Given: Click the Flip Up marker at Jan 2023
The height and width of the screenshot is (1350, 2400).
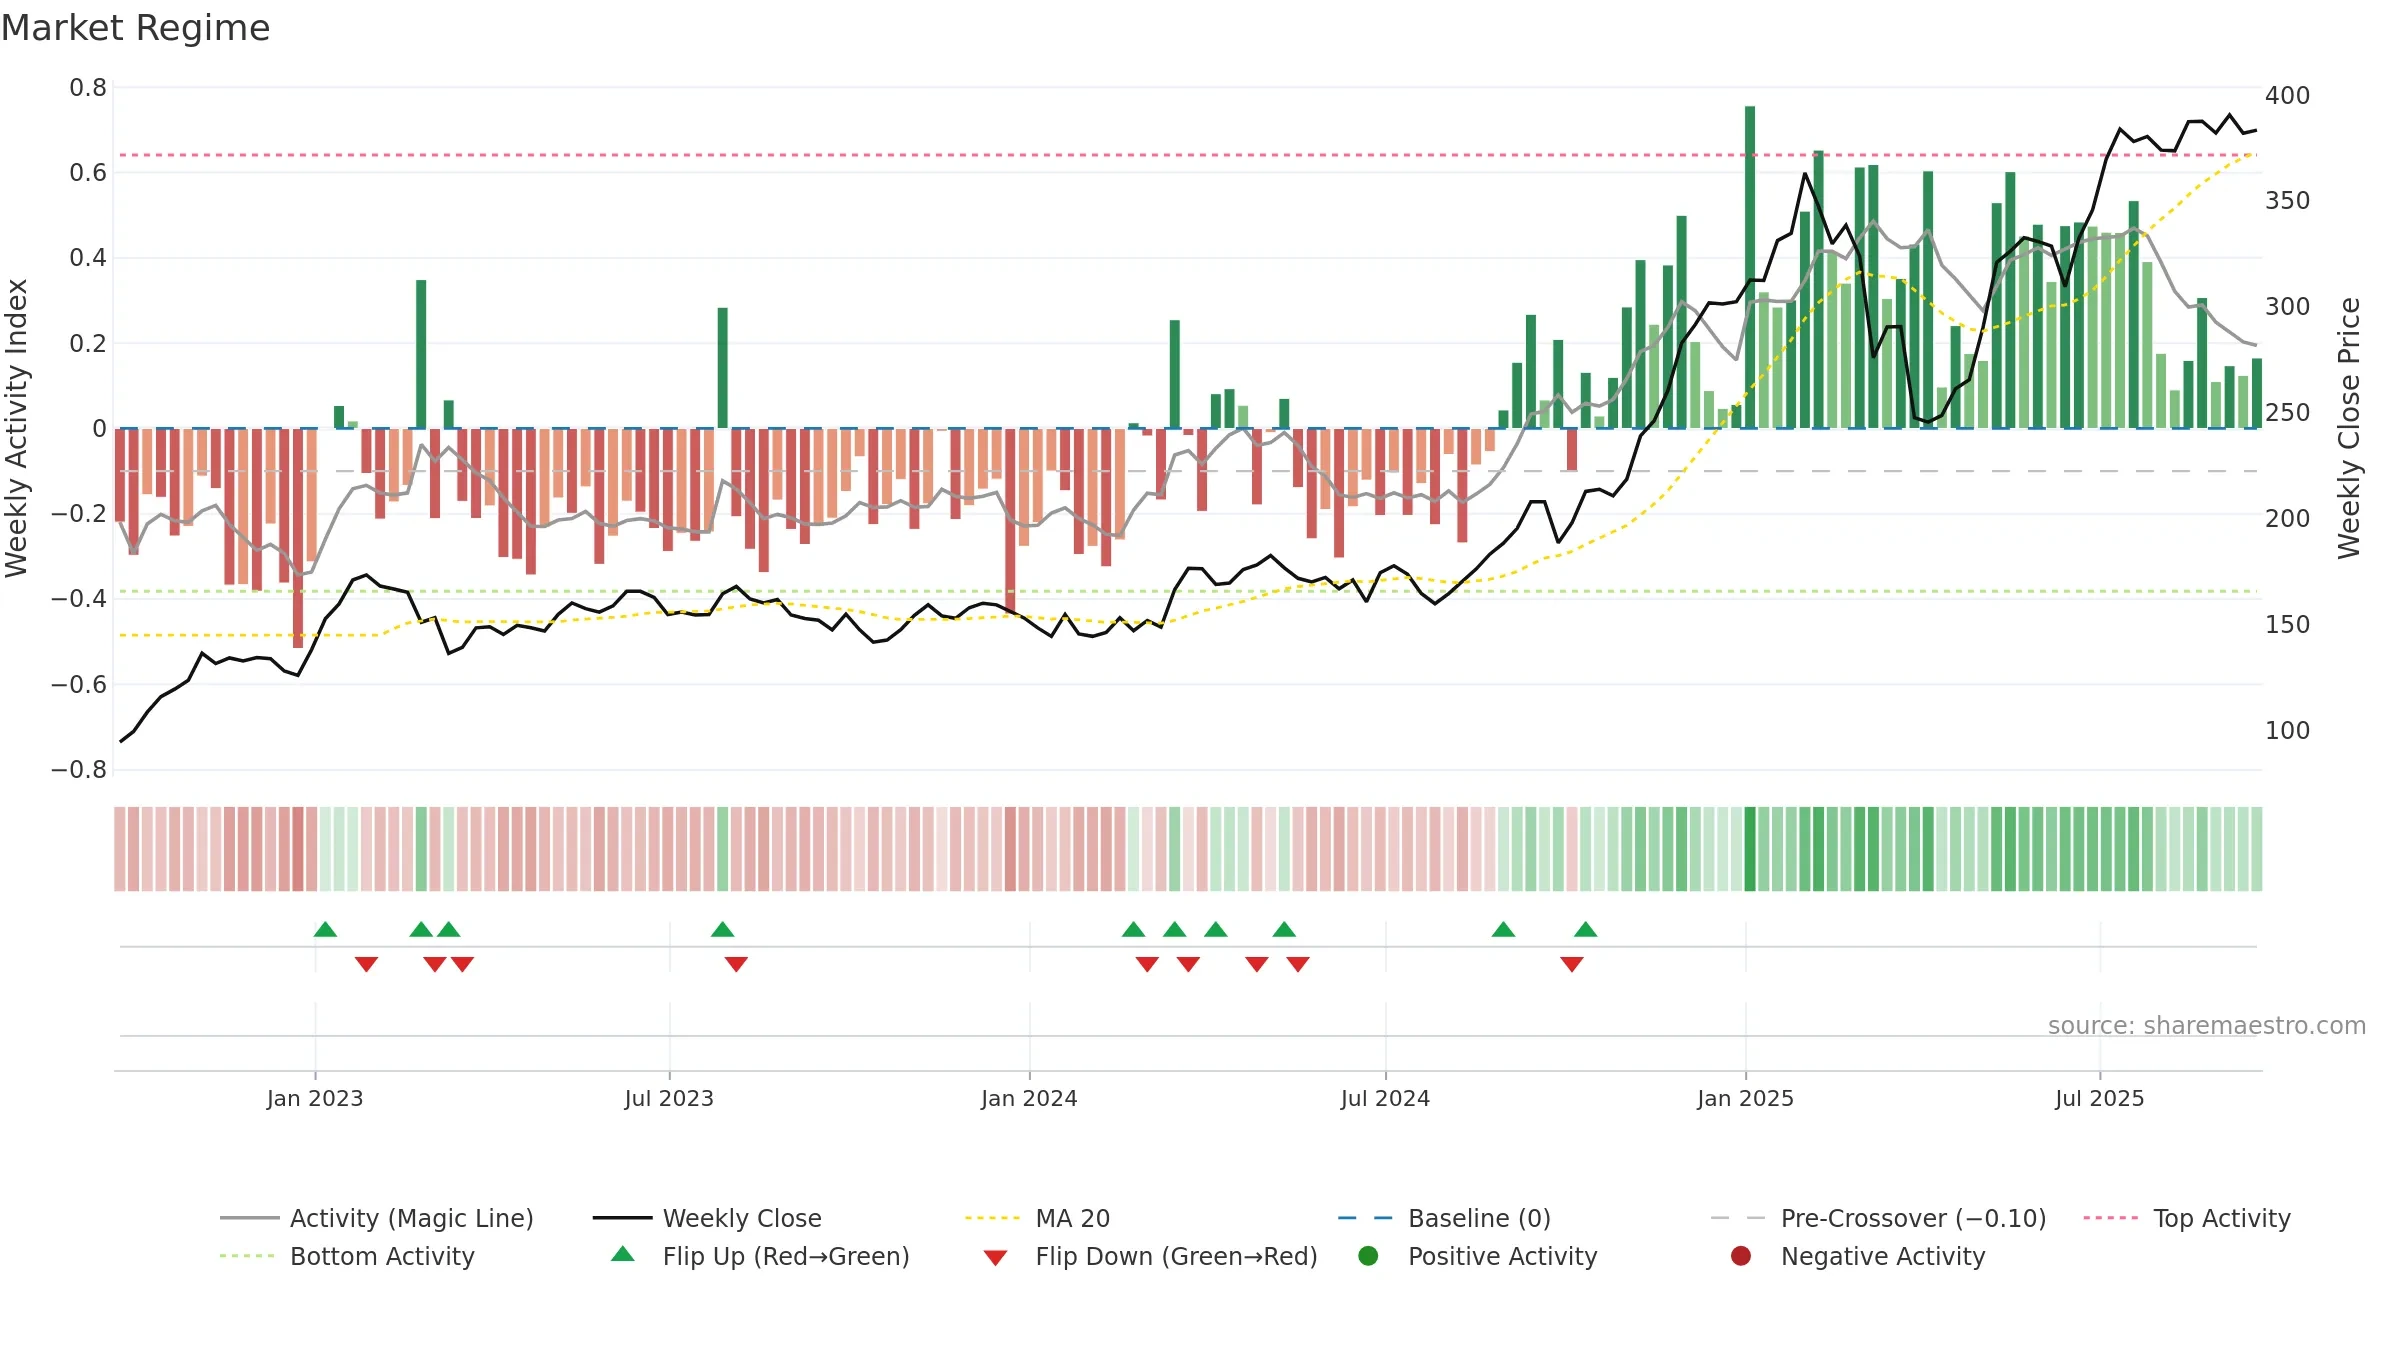Looking at the screenshot, I should 325,929.
